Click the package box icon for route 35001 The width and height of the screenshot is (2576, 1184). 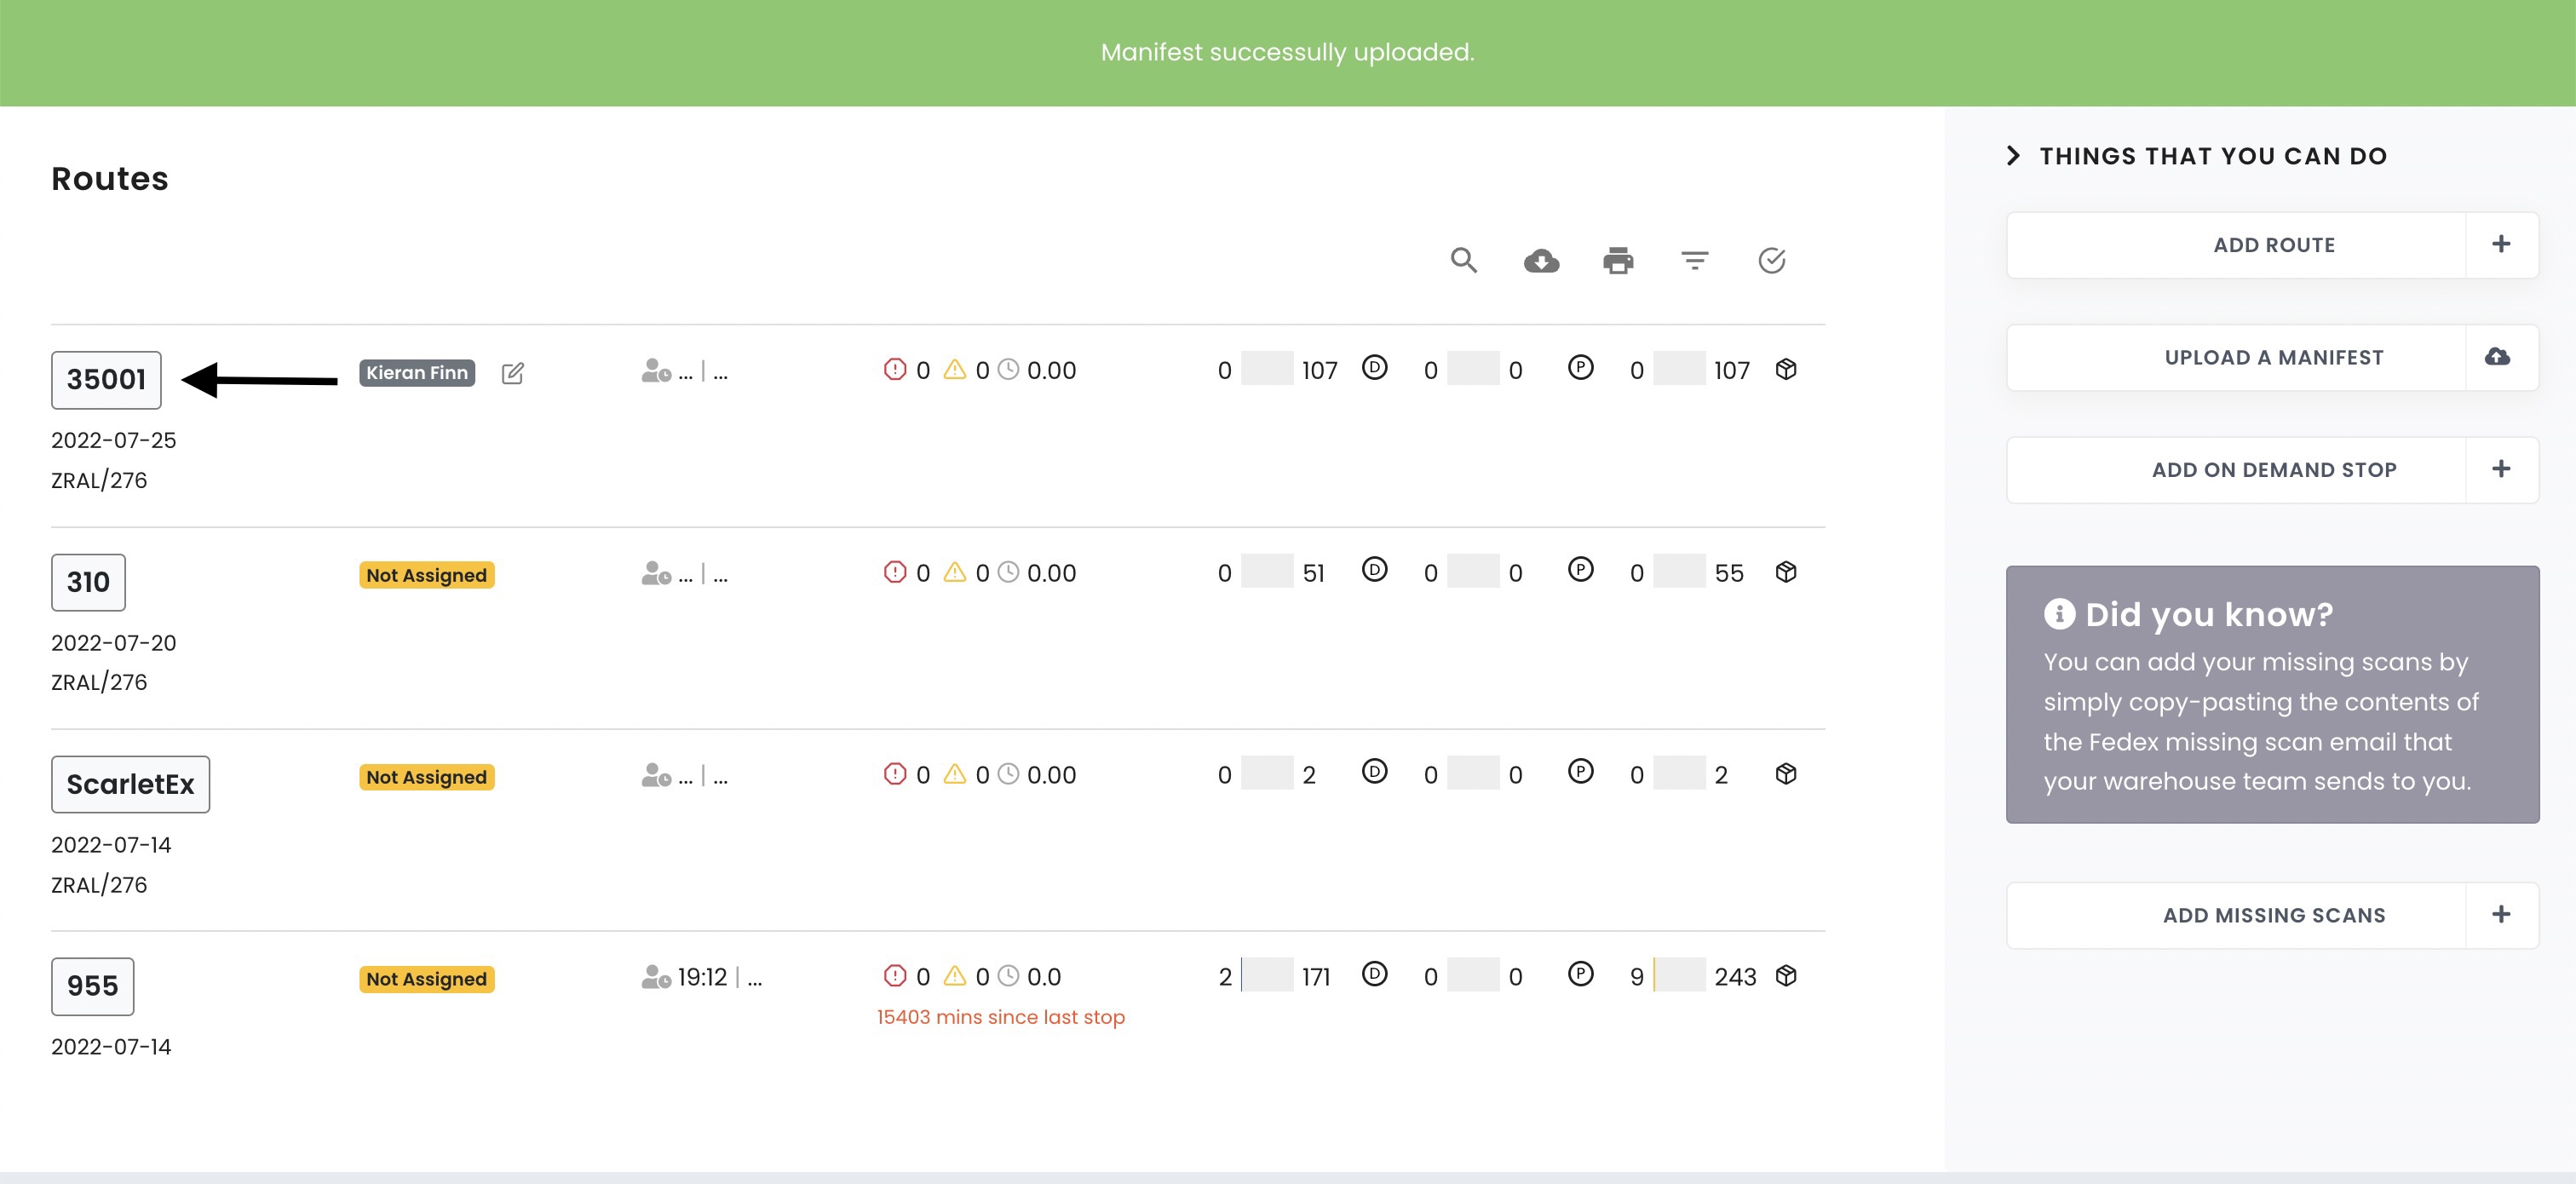pyautogui.click(x=1786, y=370)
